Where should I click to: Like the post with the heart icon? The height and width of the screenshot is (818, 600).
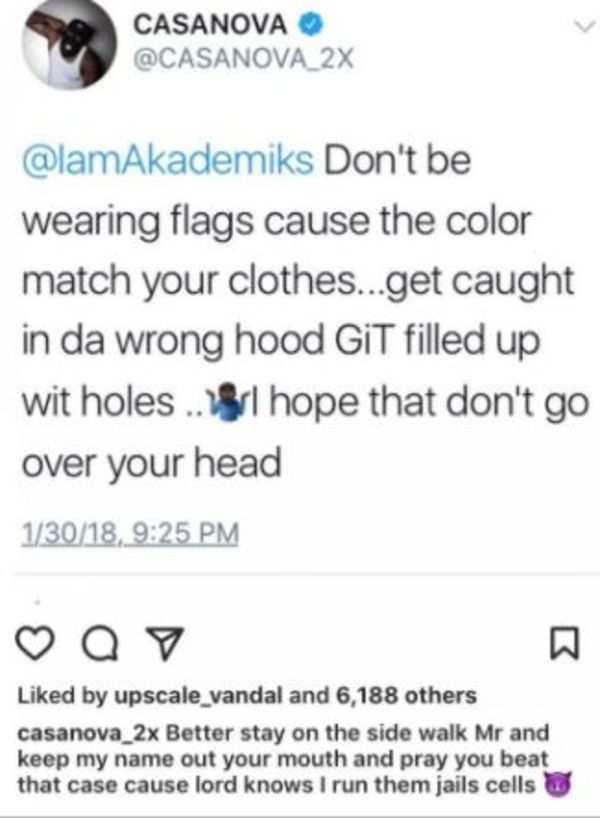(35, 645)
